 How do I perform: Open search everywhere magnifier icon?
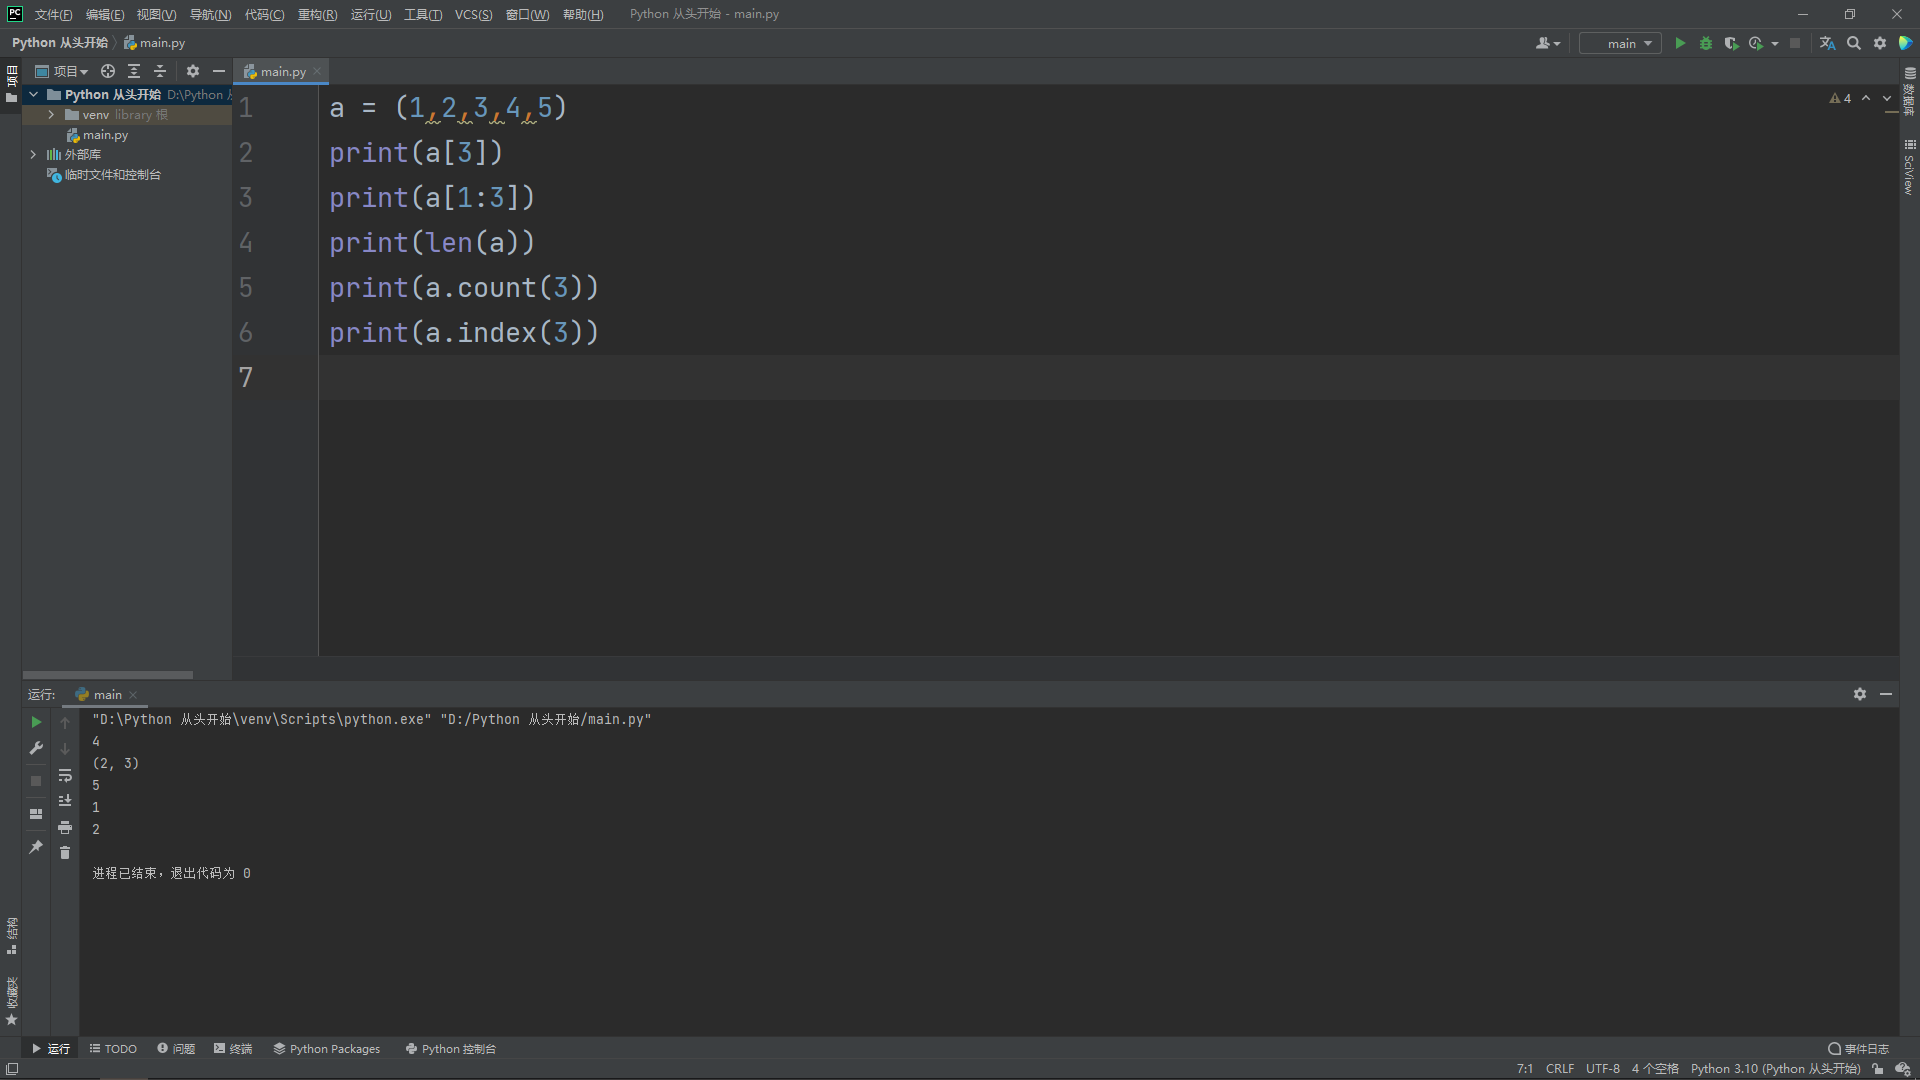click(x=1854, y=44)
